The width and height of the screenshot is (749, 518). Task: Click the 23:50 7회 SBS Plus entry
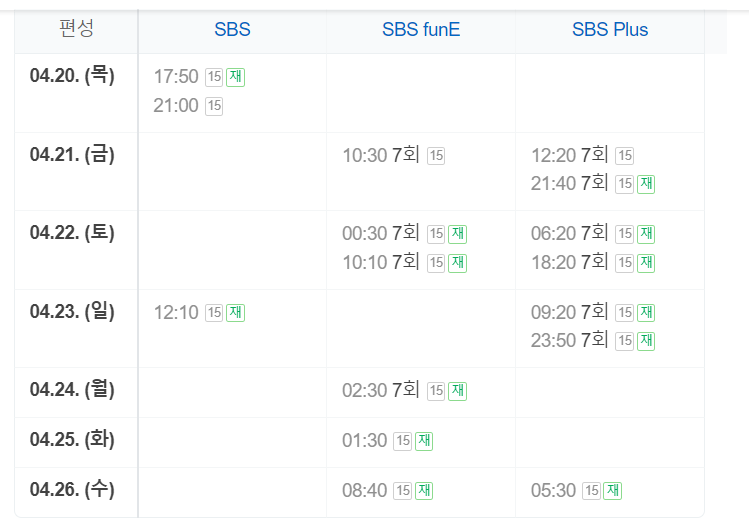(x=569, y=341)
